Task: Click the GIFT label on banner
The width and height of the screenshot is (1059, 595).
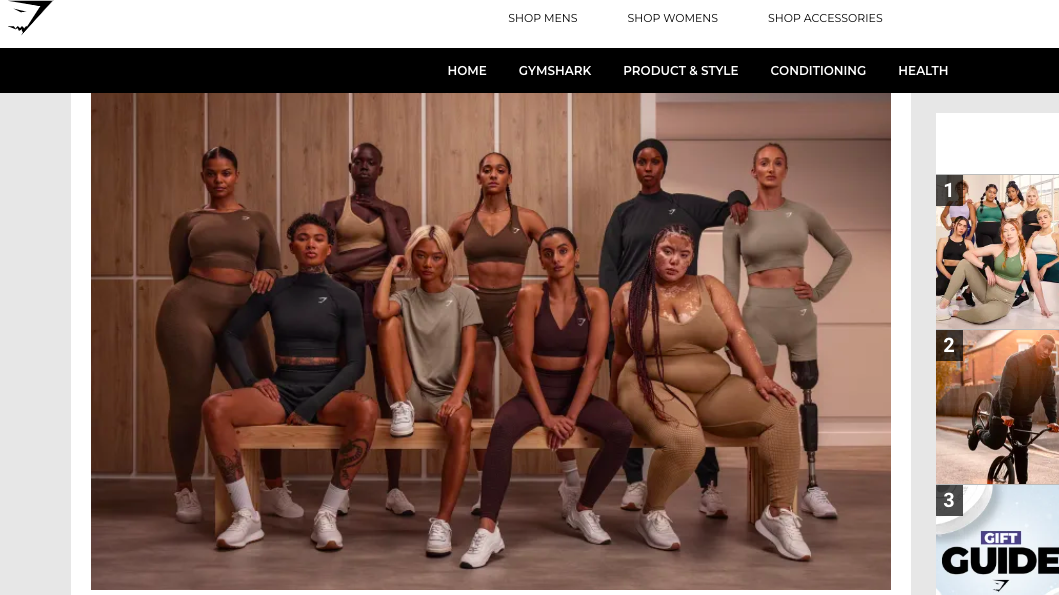Action: click(x=1001, y=538)
